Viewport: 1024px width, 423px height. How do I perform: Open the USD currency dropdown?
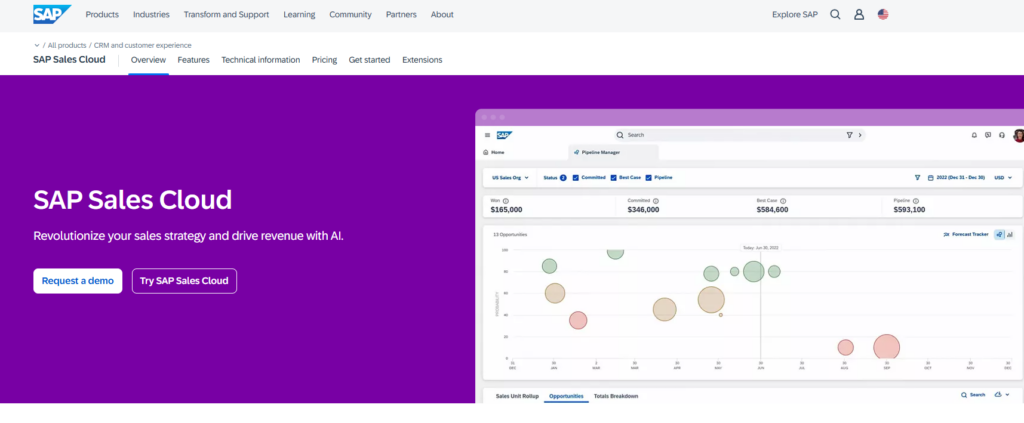coord(1003,178)
